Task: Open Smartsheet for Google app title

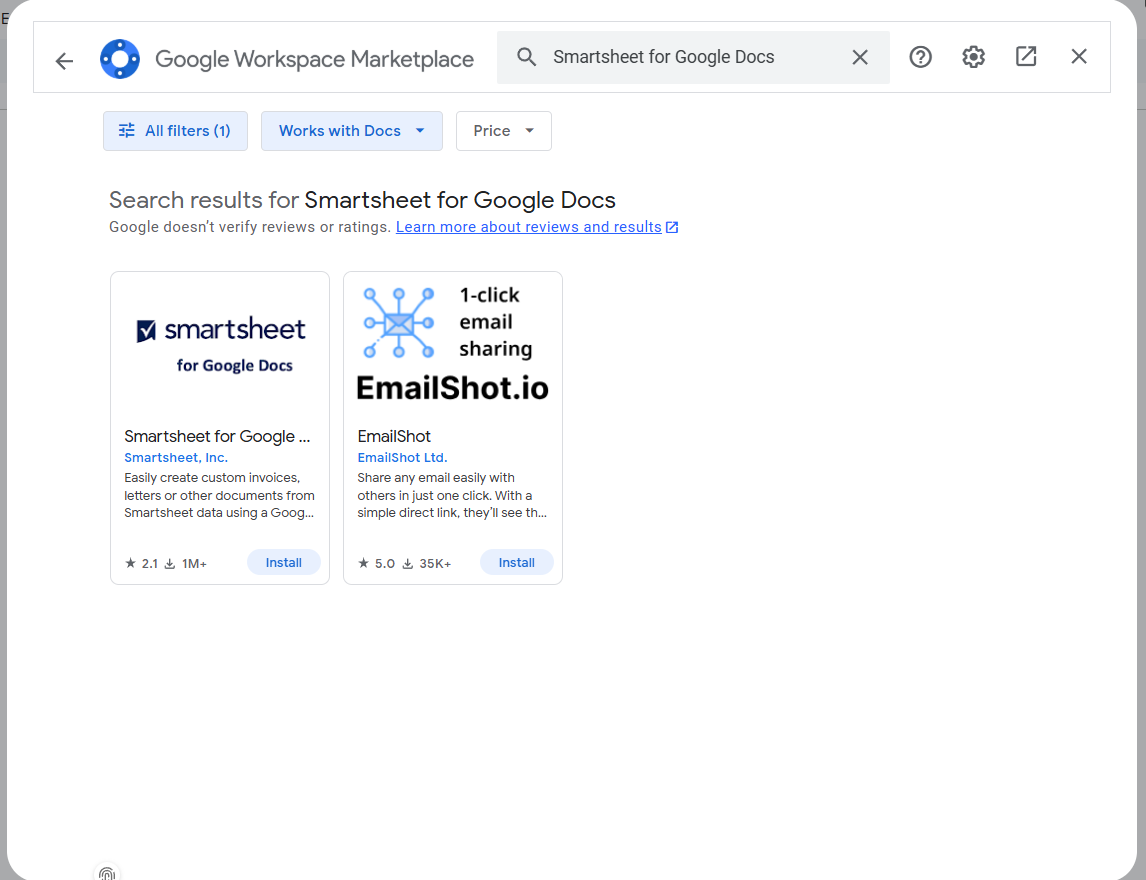Action: click(217, 436)
